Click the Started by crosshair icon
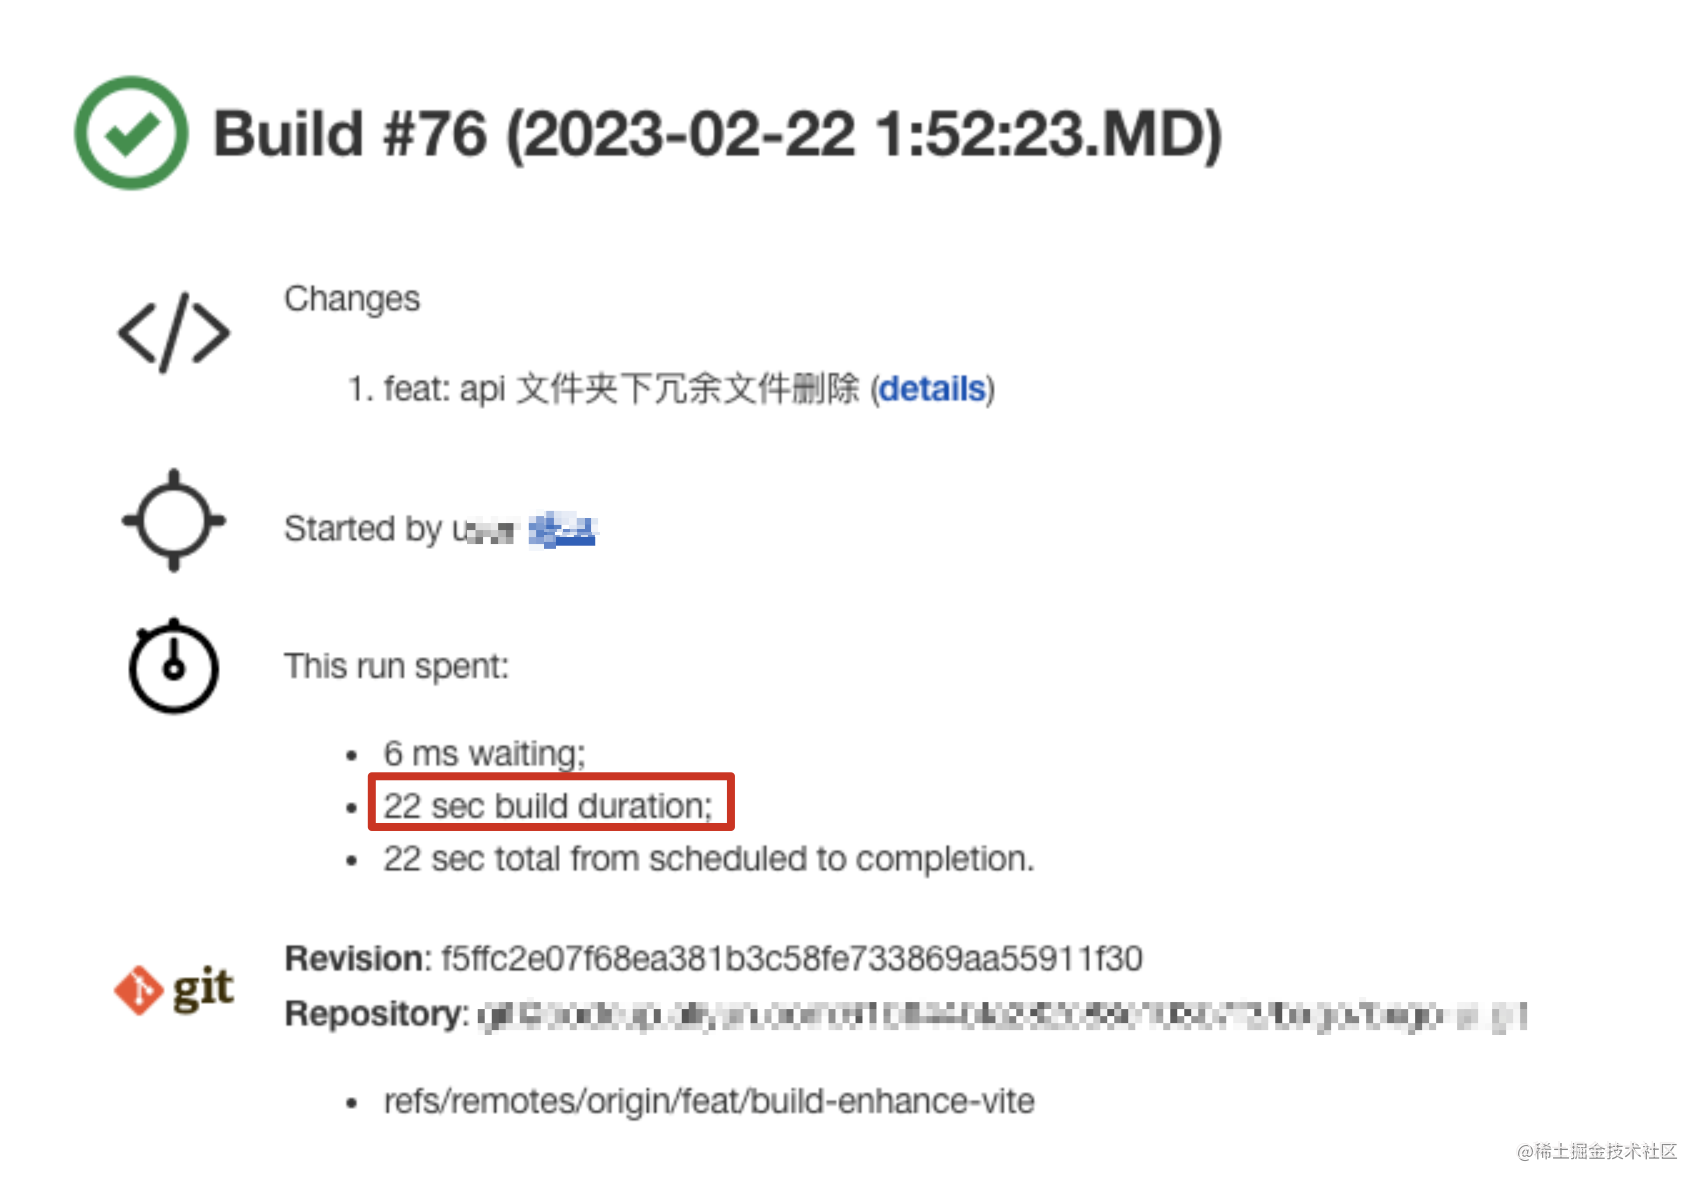Viewport: 1708px width, 1192px height. tap(171, 521)
